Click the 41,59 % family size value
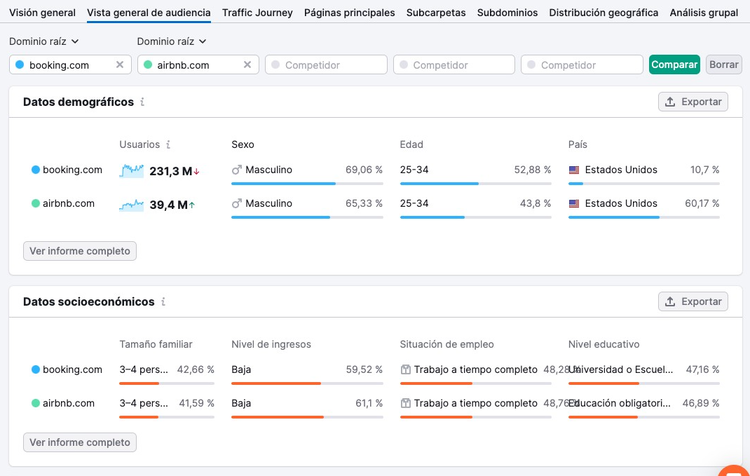 pos(197,403)
